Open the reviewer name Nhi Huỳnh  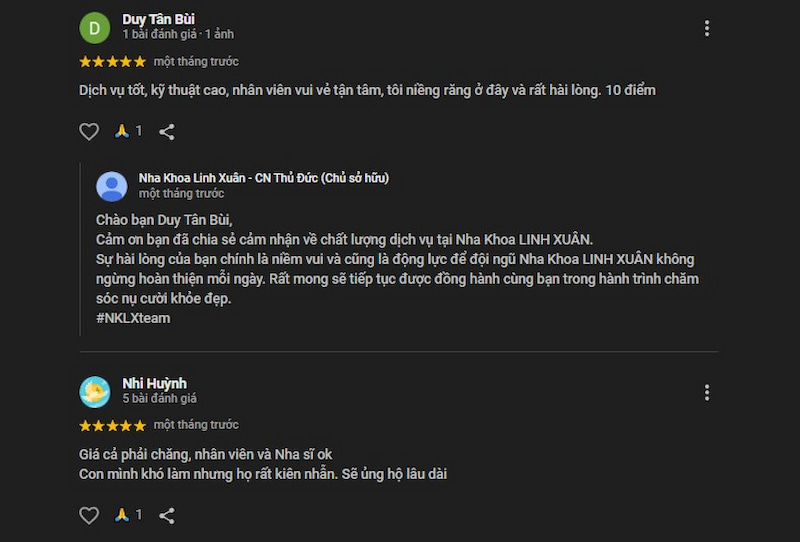(x=154, y=383)
